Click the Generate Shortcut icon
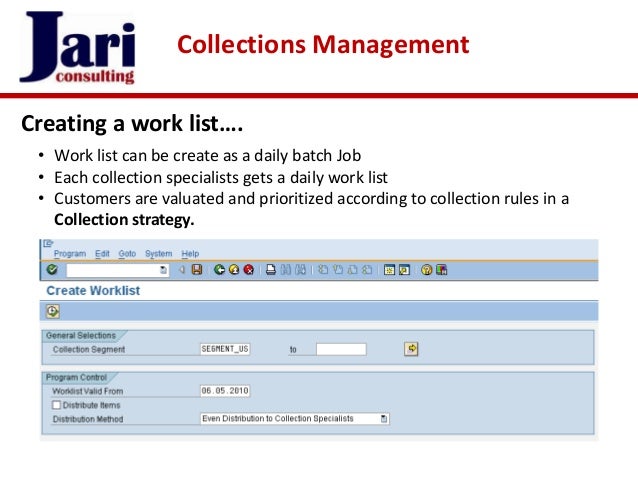The width and height of the screenshot is (638, 479). (404, 269)
